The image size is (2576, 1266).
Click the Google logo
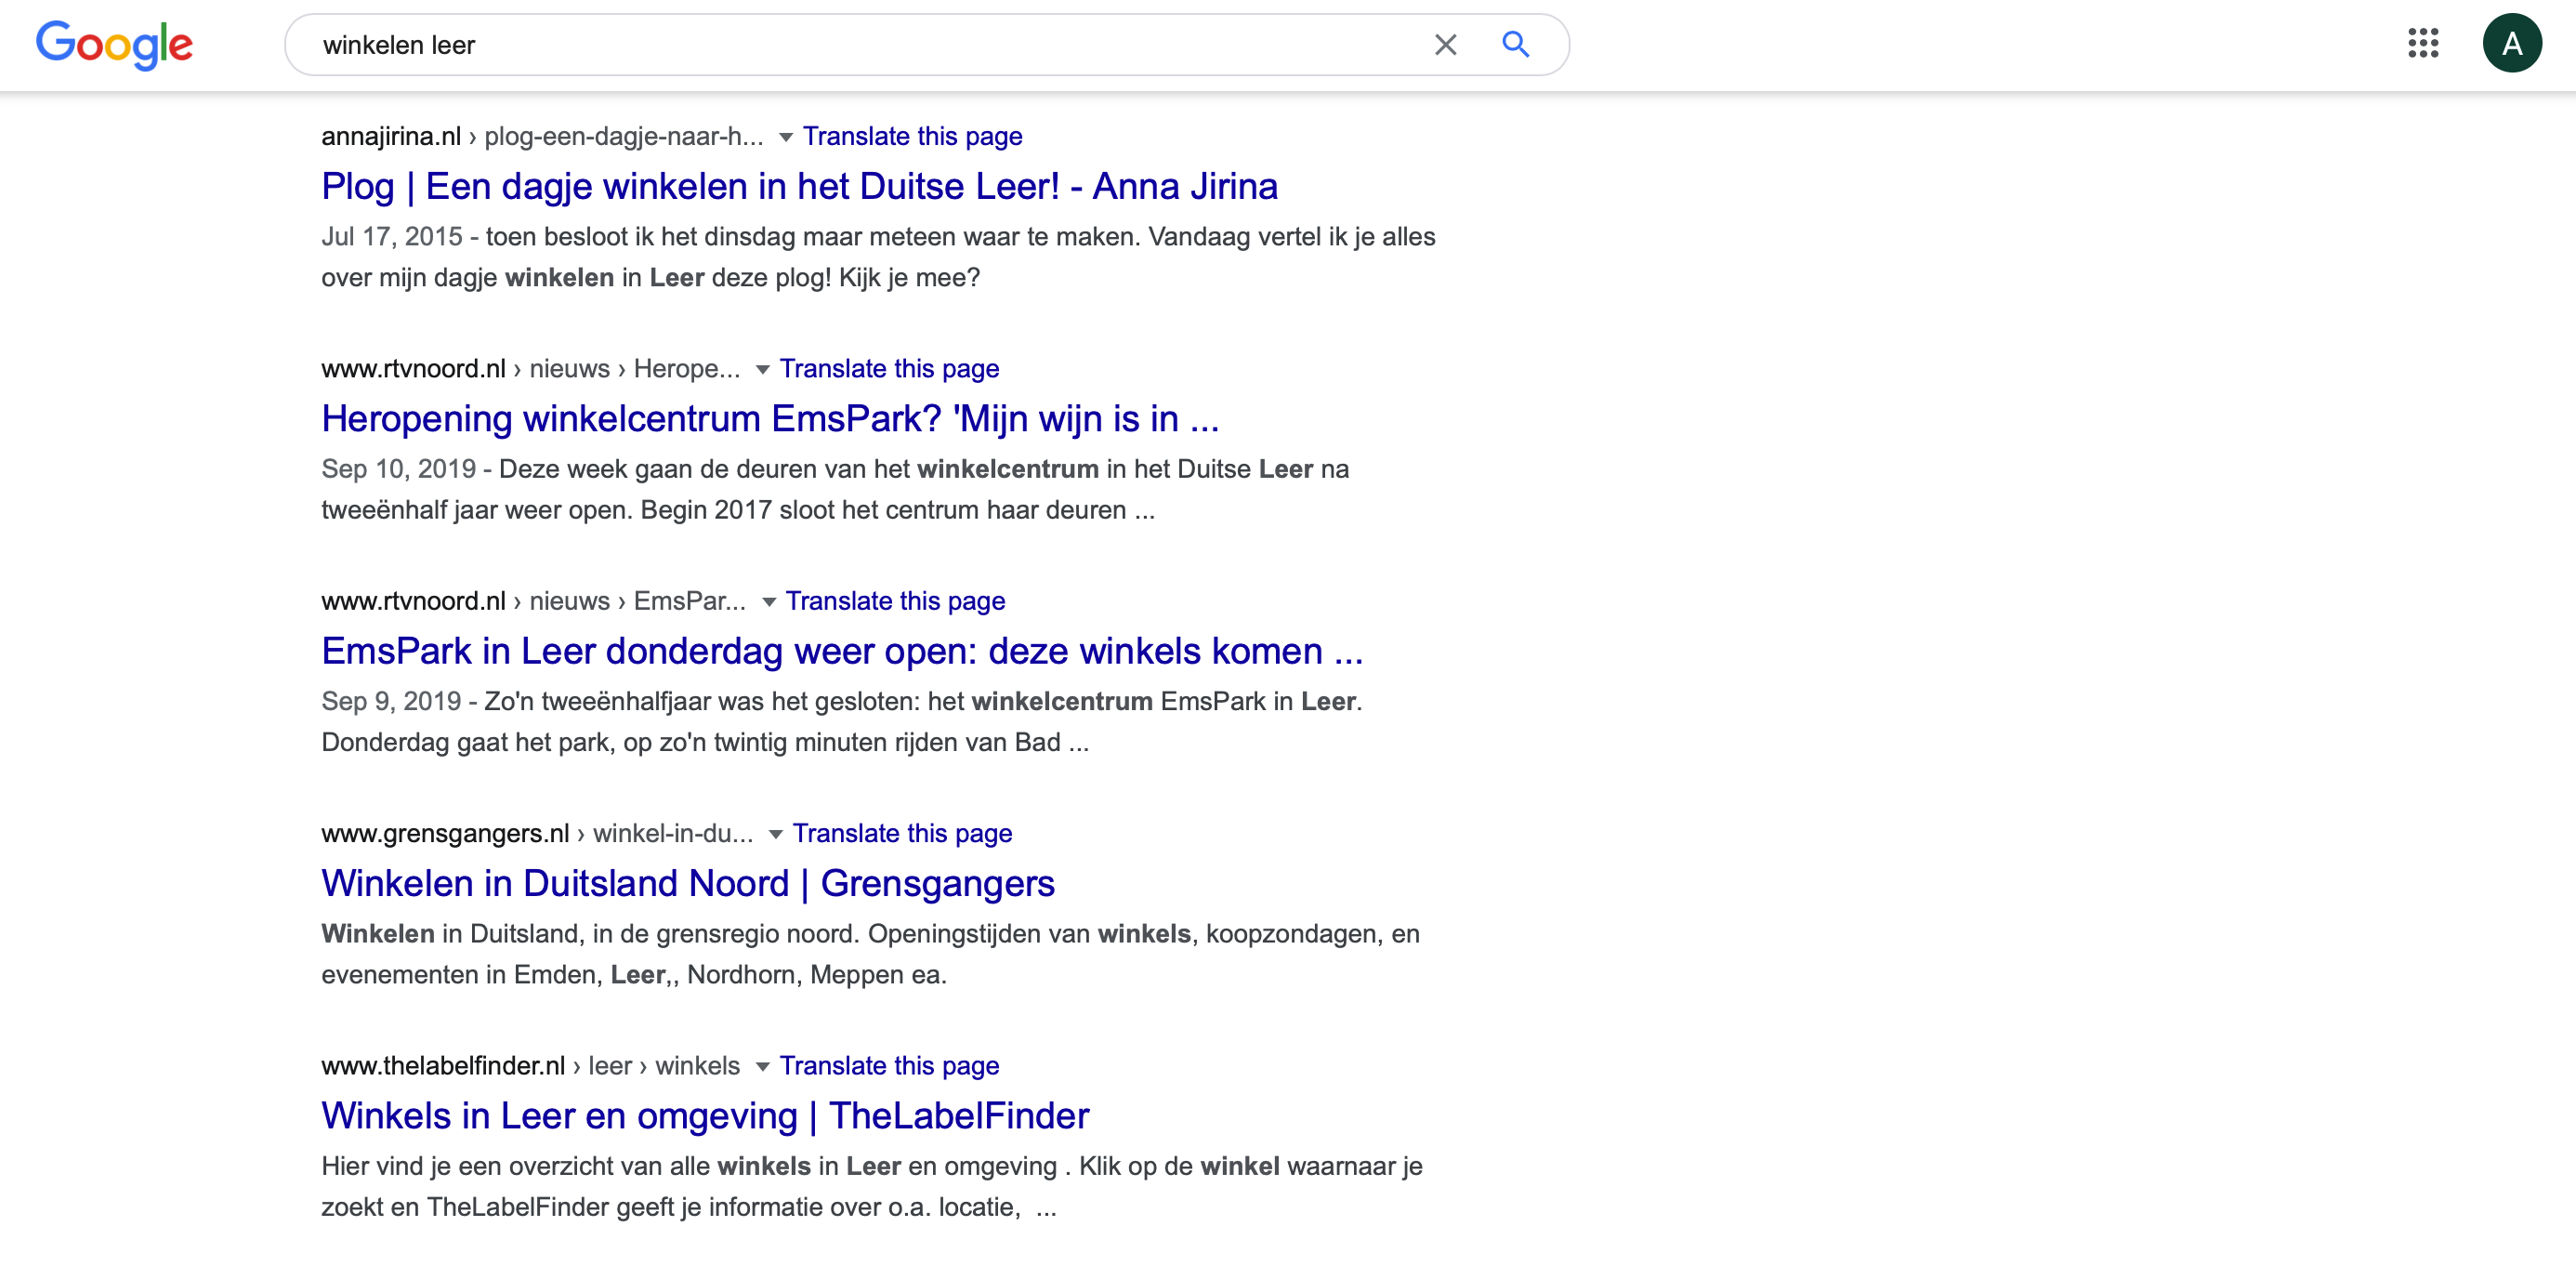coord(114,44)
